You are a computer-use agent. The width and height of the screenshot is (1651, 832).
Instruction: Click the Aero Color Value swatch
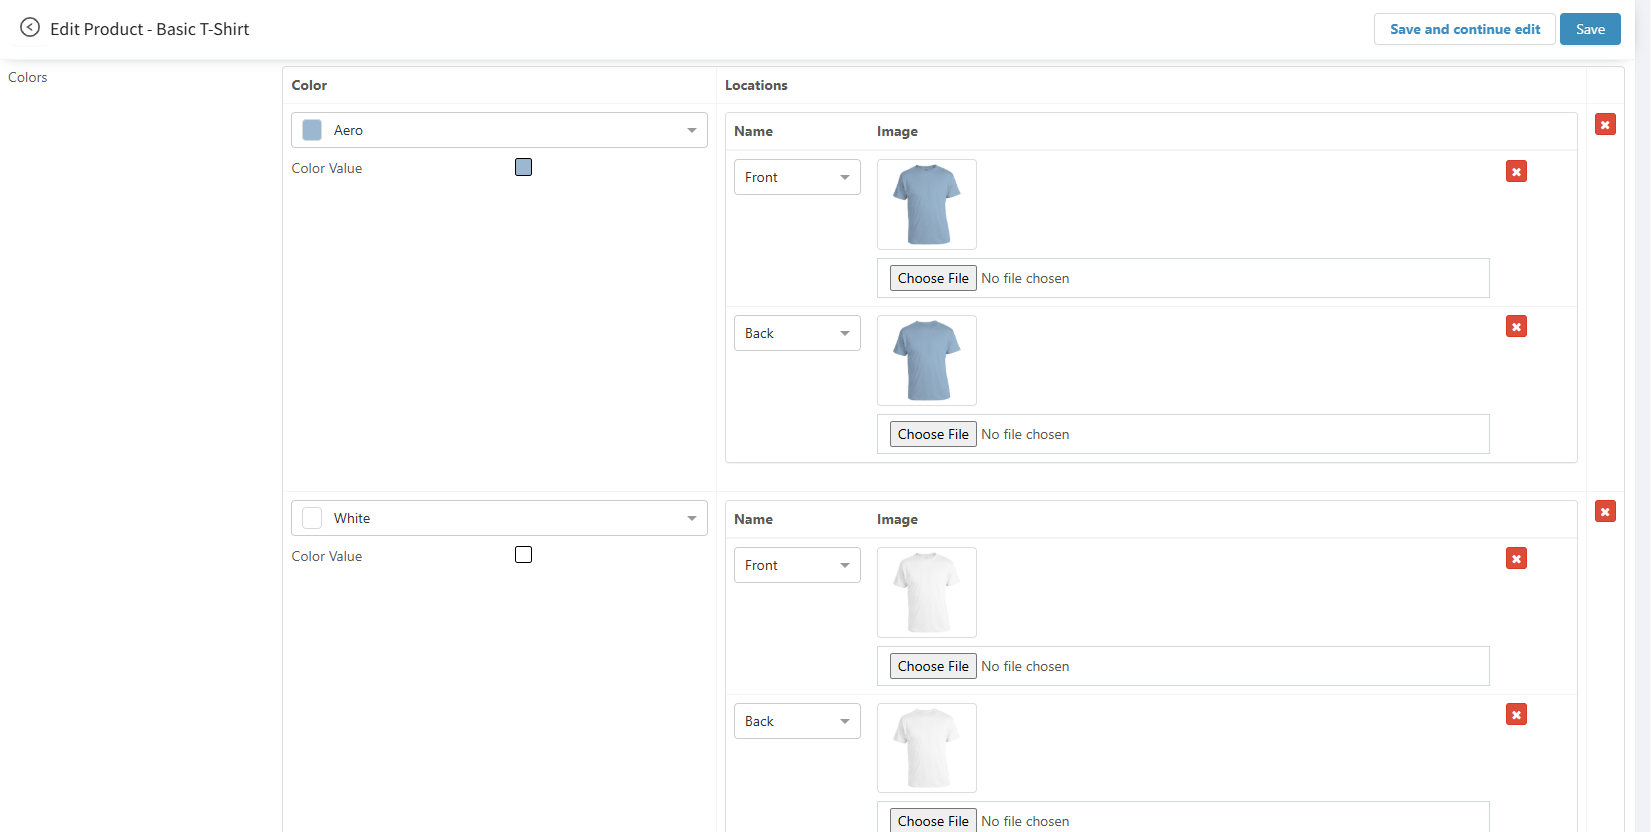pyautogui.click(x=523, y=167)
